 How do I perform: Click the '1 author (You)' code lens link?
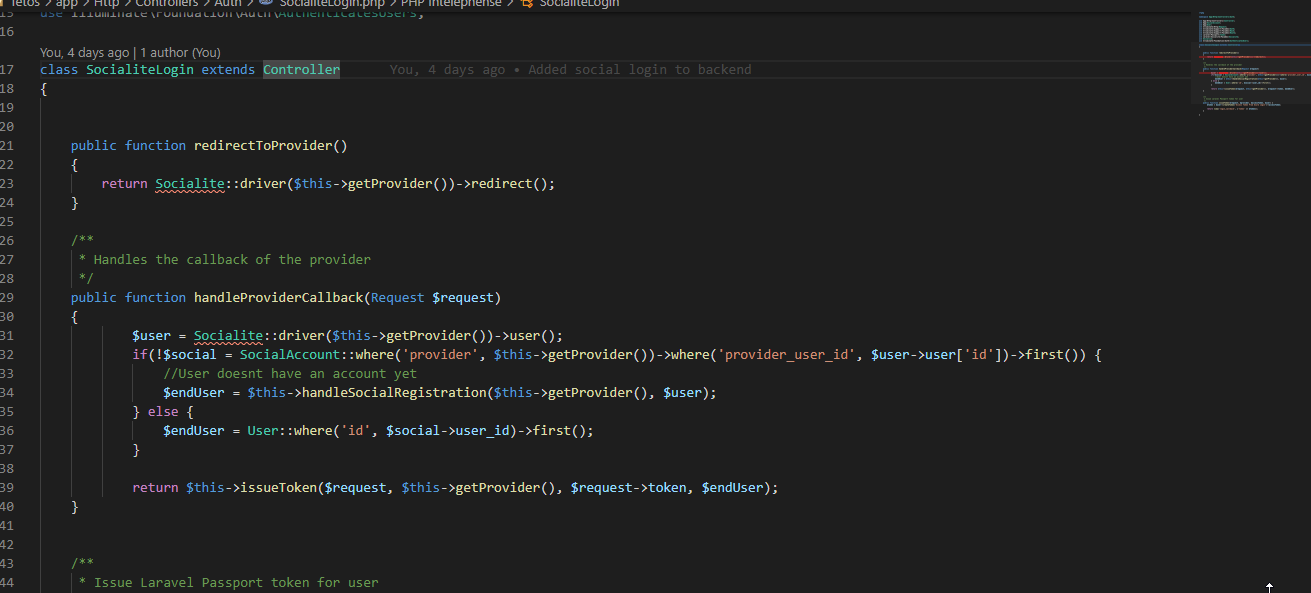click(x=181, y=52)
